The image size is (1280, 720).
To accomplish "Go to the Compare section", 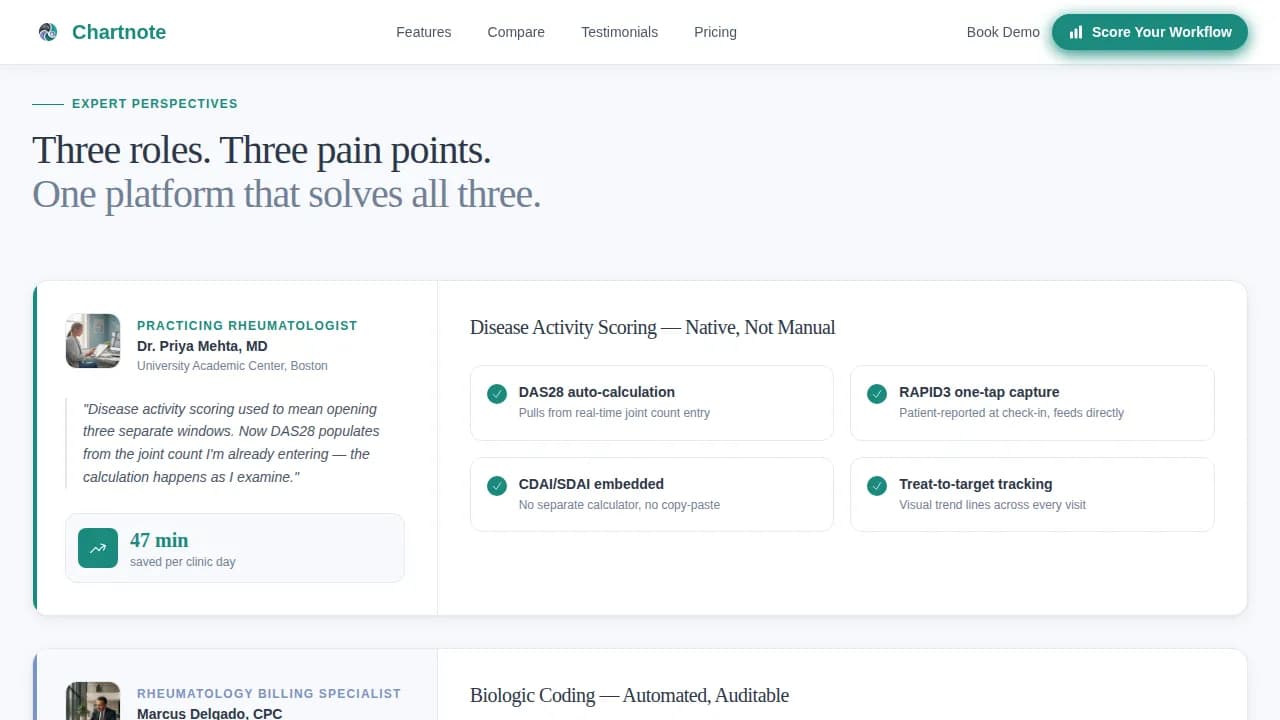I will 516,32.
